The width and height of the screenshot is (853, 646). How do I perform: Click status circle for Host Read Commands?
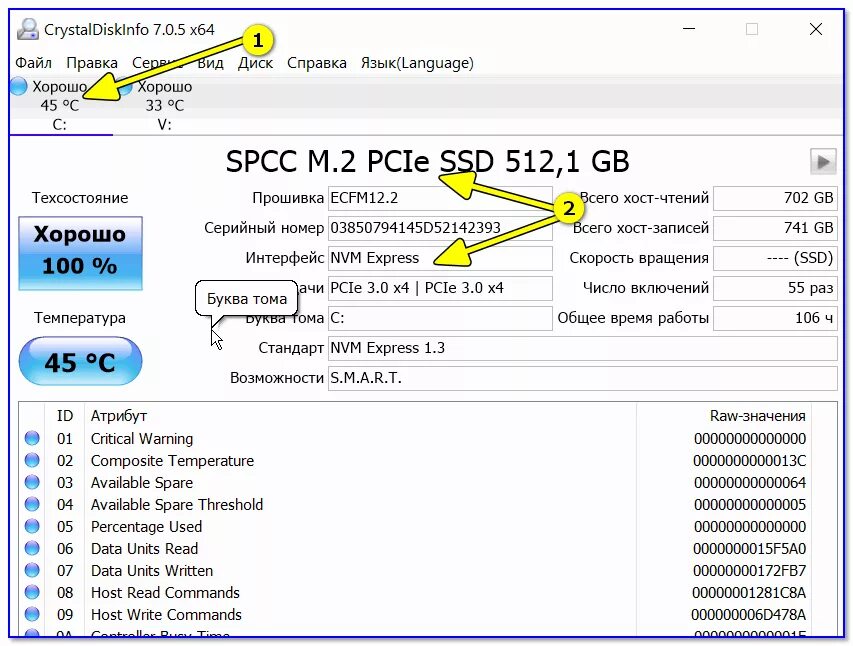[32, 592]
